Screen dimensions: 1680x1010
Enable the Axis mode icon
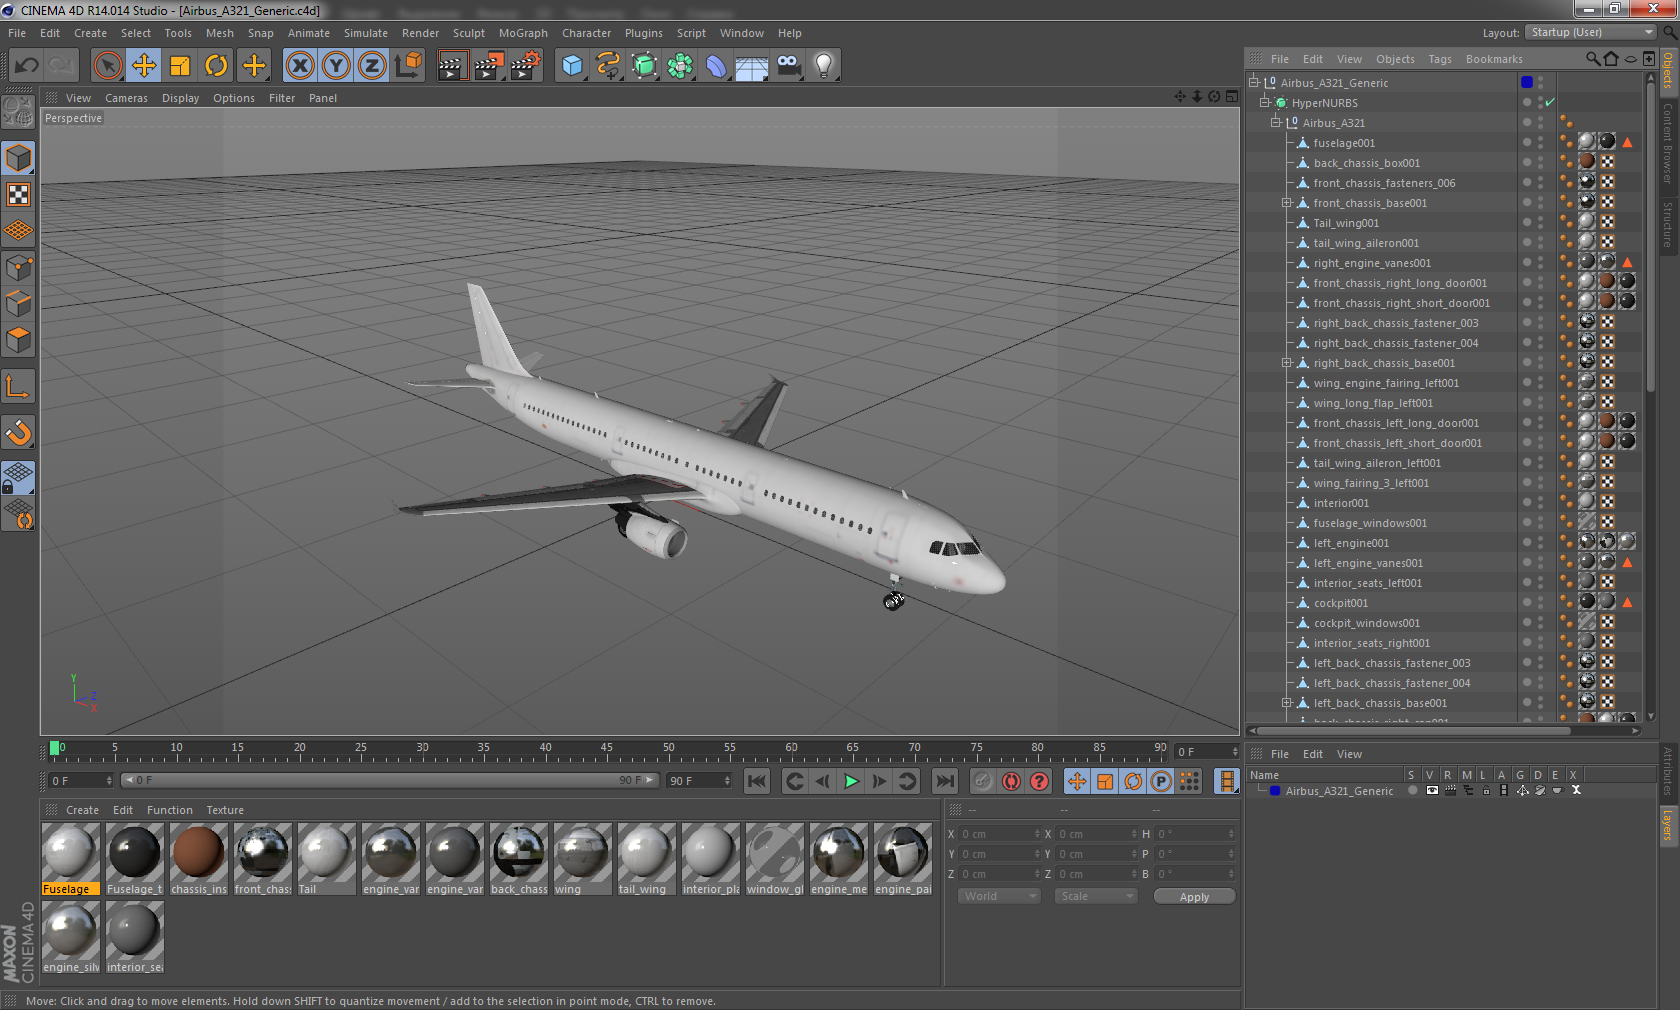click(x=19, y=386)
